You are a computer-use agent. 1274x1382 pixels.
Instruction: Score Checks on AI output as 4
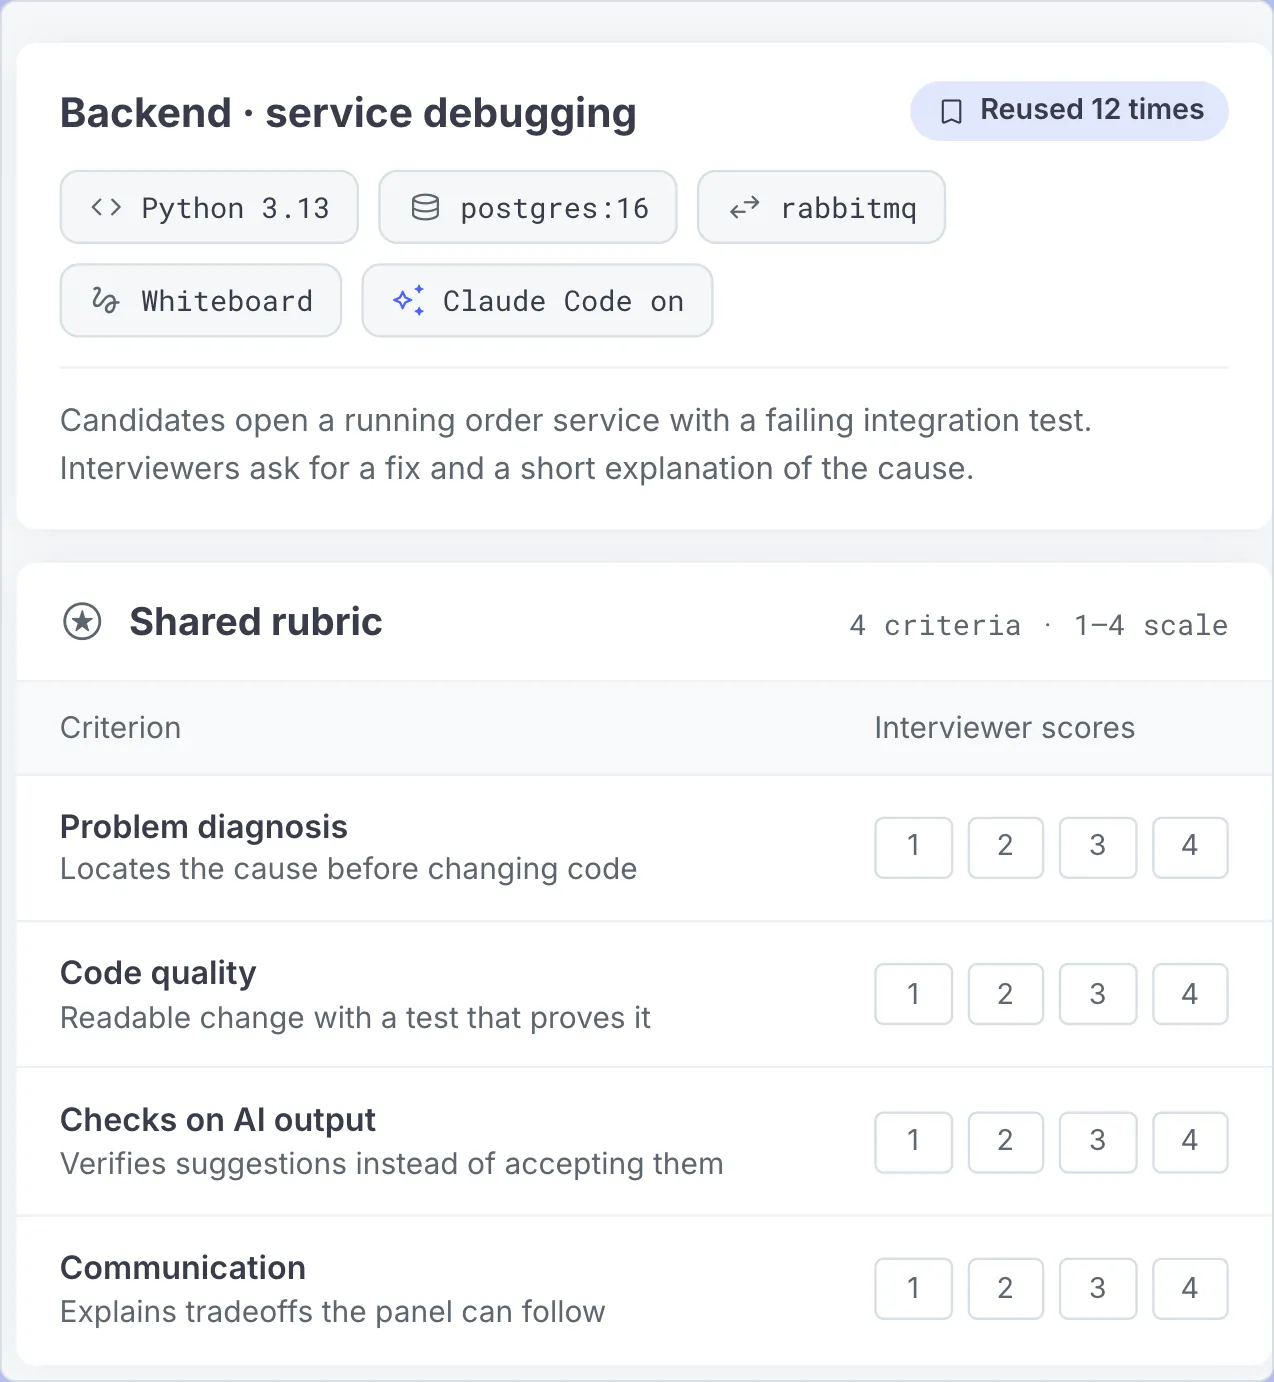(1190, 1141)
